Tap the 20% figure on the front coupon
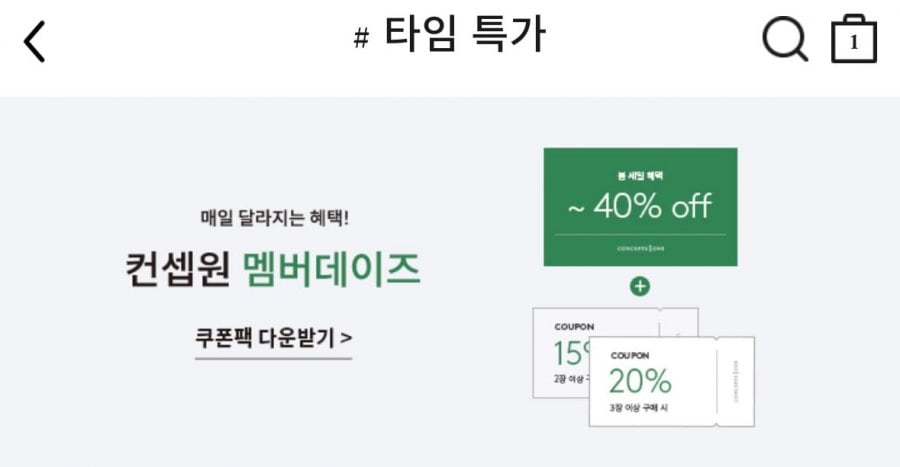 point(640,380)
